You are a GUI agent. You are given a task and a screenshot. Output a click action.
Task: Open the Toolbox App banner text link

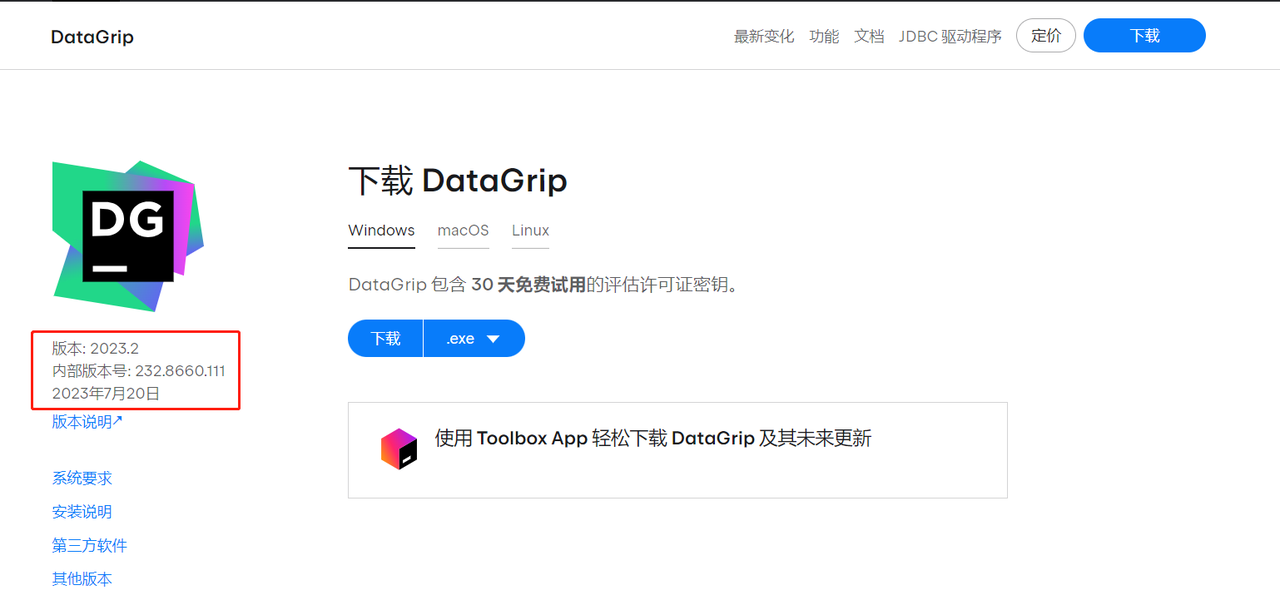pyautogui.click(x=653, y=438)
